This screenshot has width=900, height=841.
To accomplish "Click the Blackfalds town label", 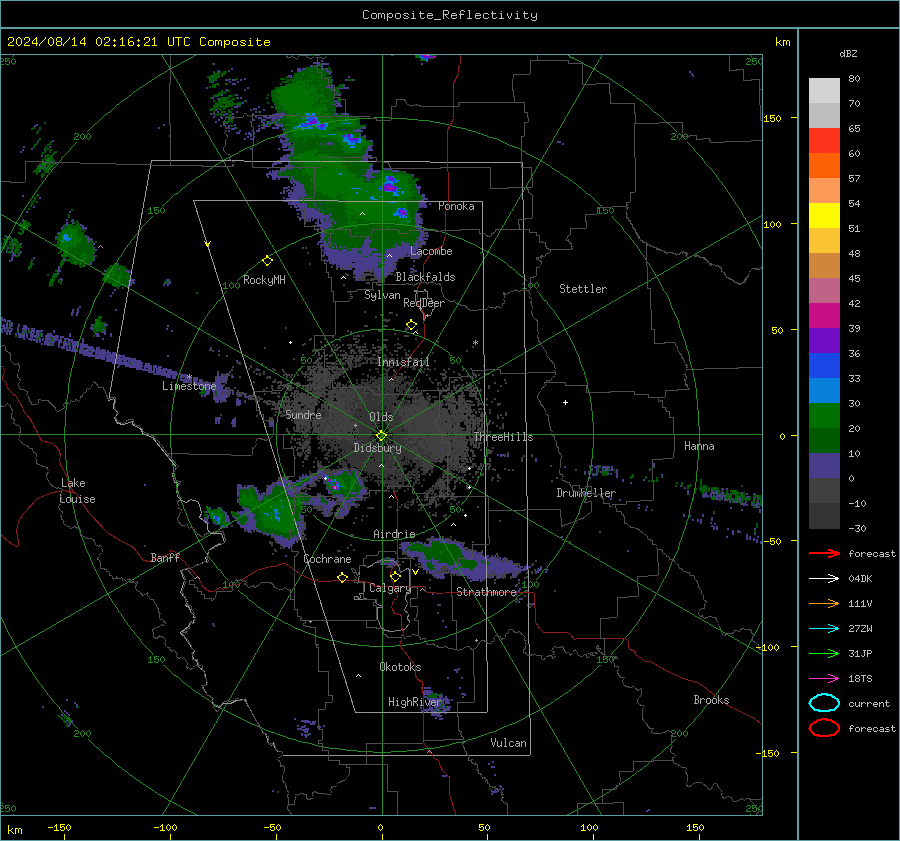I will point(425,277).
